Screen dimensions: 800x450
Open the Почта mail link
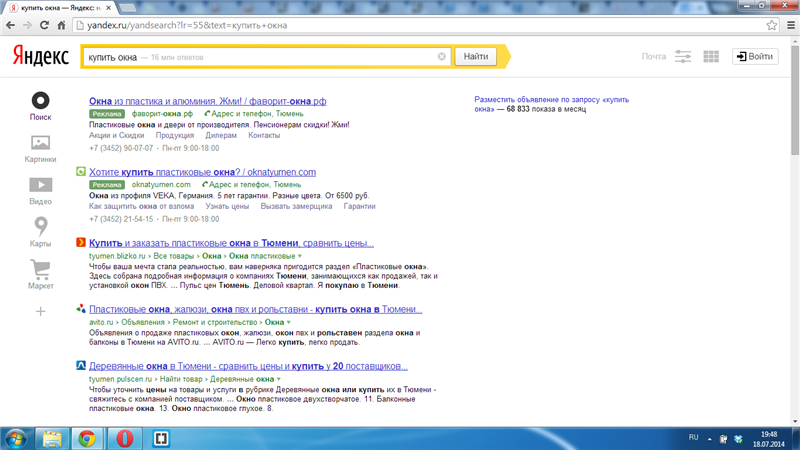(x=654, y=56)
